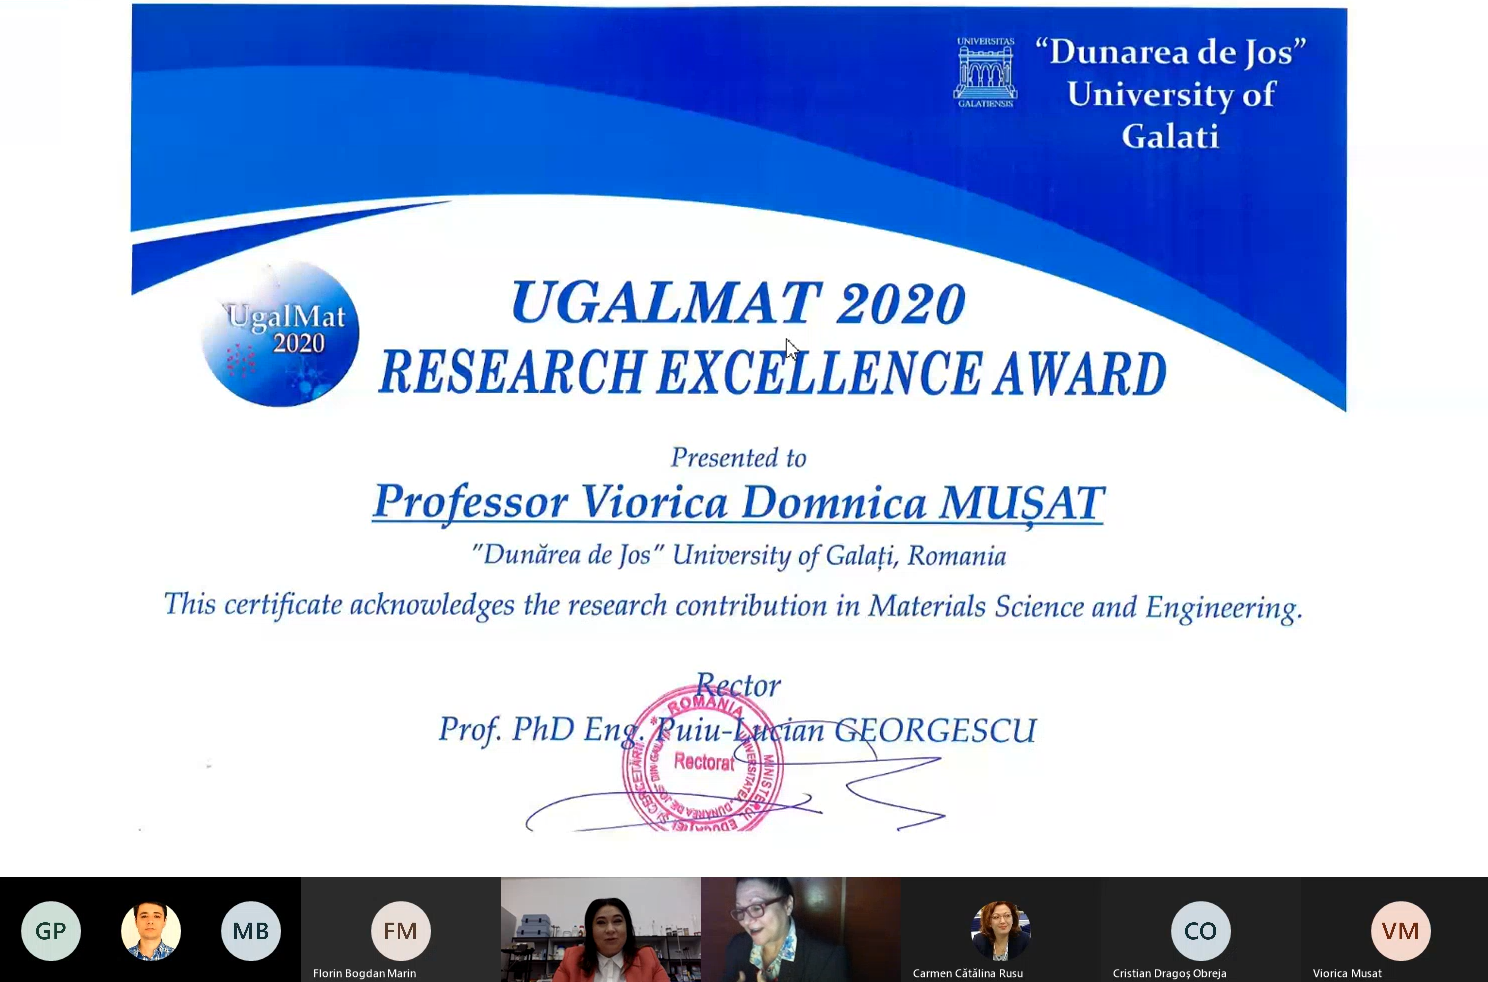The width and height of the screenshot is (1488, 982).
Task: Click the 'Rector' title text
Action: click(x=738, y=686)
